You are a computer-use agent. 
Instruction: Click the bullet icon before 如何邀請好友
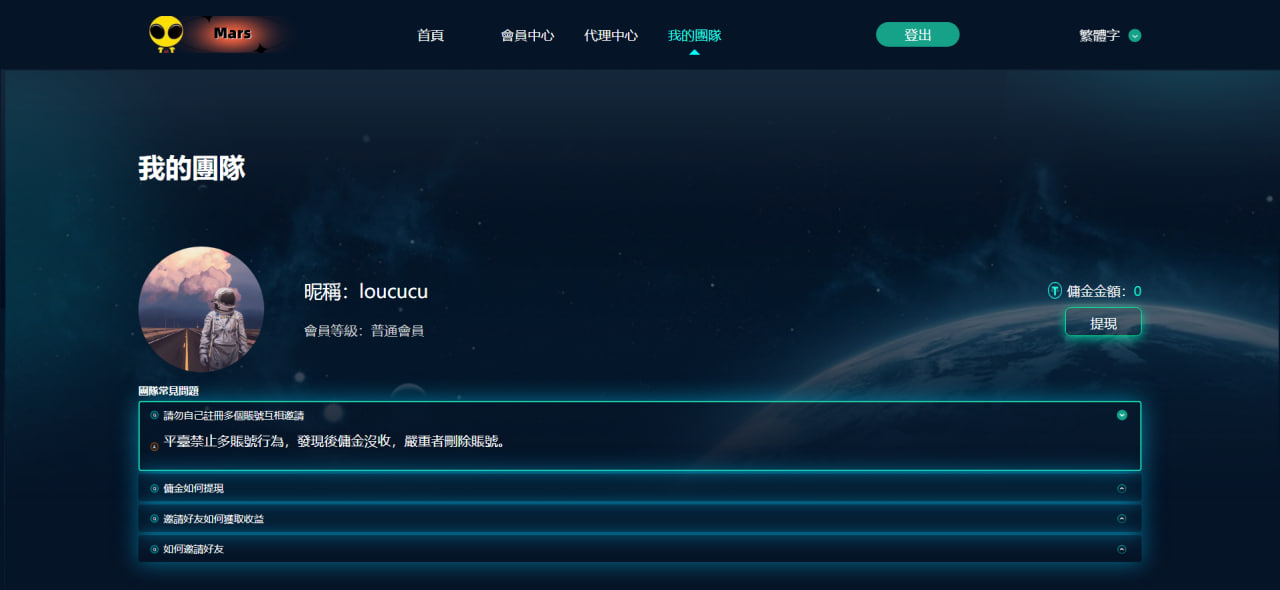coord(154,549)
